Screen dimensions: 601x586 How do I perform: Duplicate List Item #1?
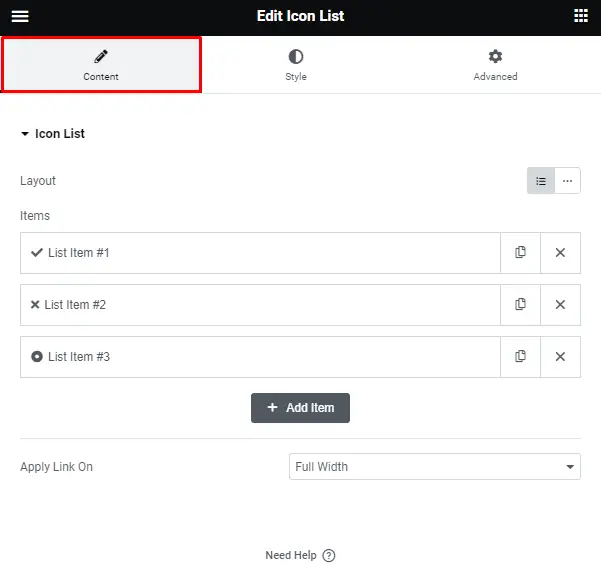point(520,253)
